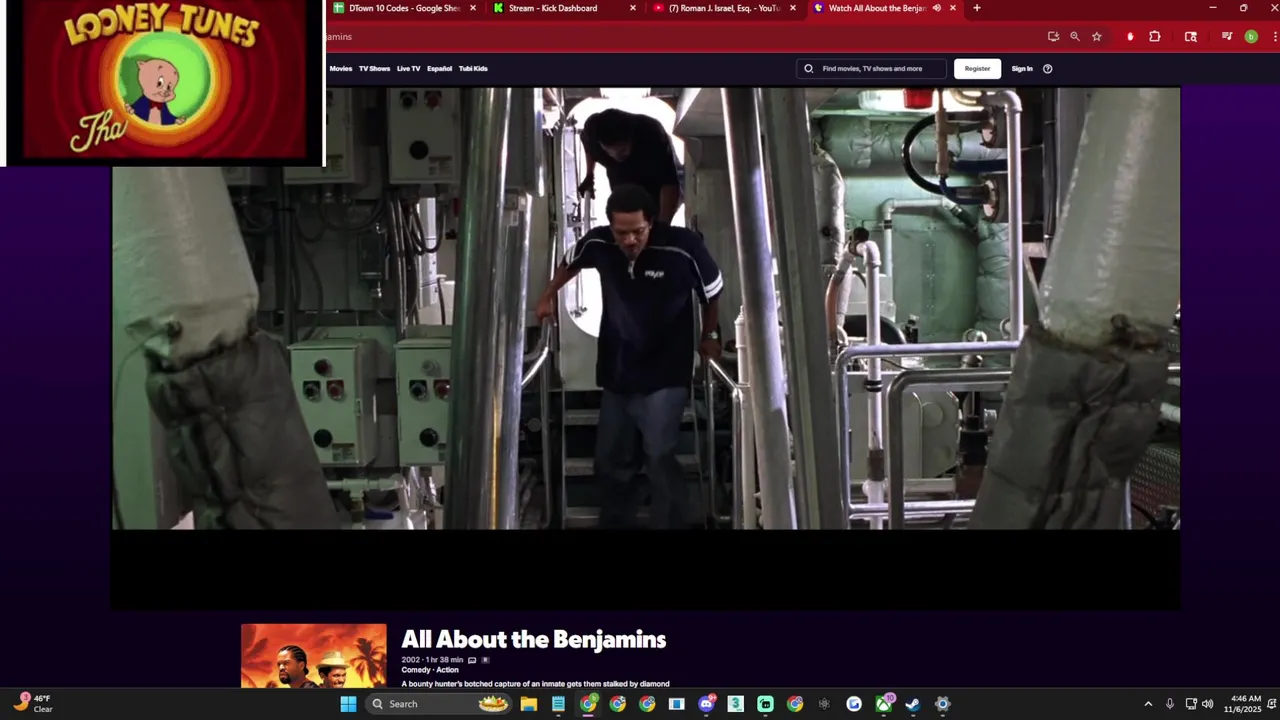Click the search magnifier icon in Tubi search box
Image resolution: width=1280 pixels, height=720 pixels.
coord(809,69)
